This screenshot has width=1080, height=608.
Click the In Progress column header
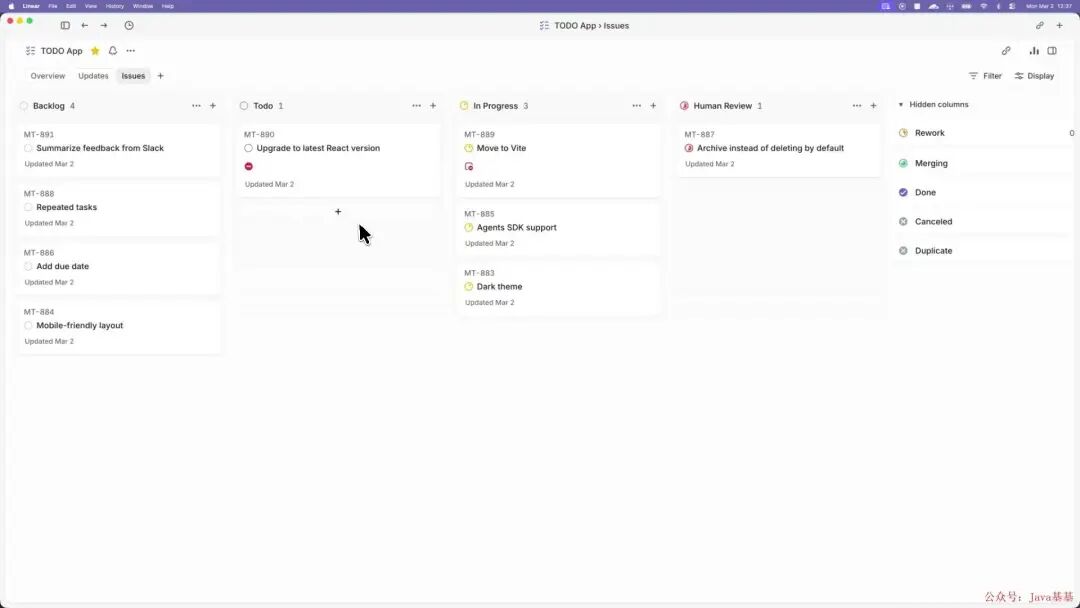tap(495, 106)
